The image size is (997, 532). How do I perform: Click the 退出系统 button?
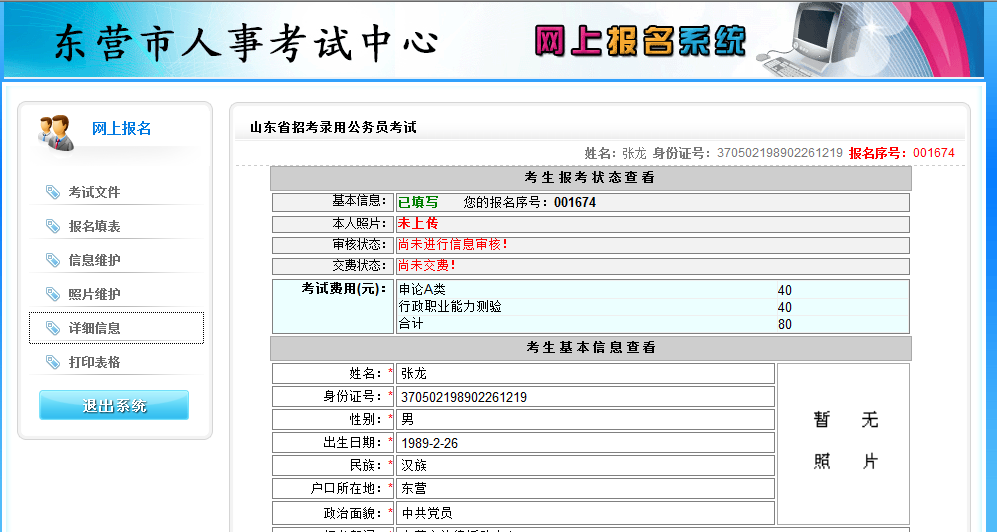(x=114, y=406)
